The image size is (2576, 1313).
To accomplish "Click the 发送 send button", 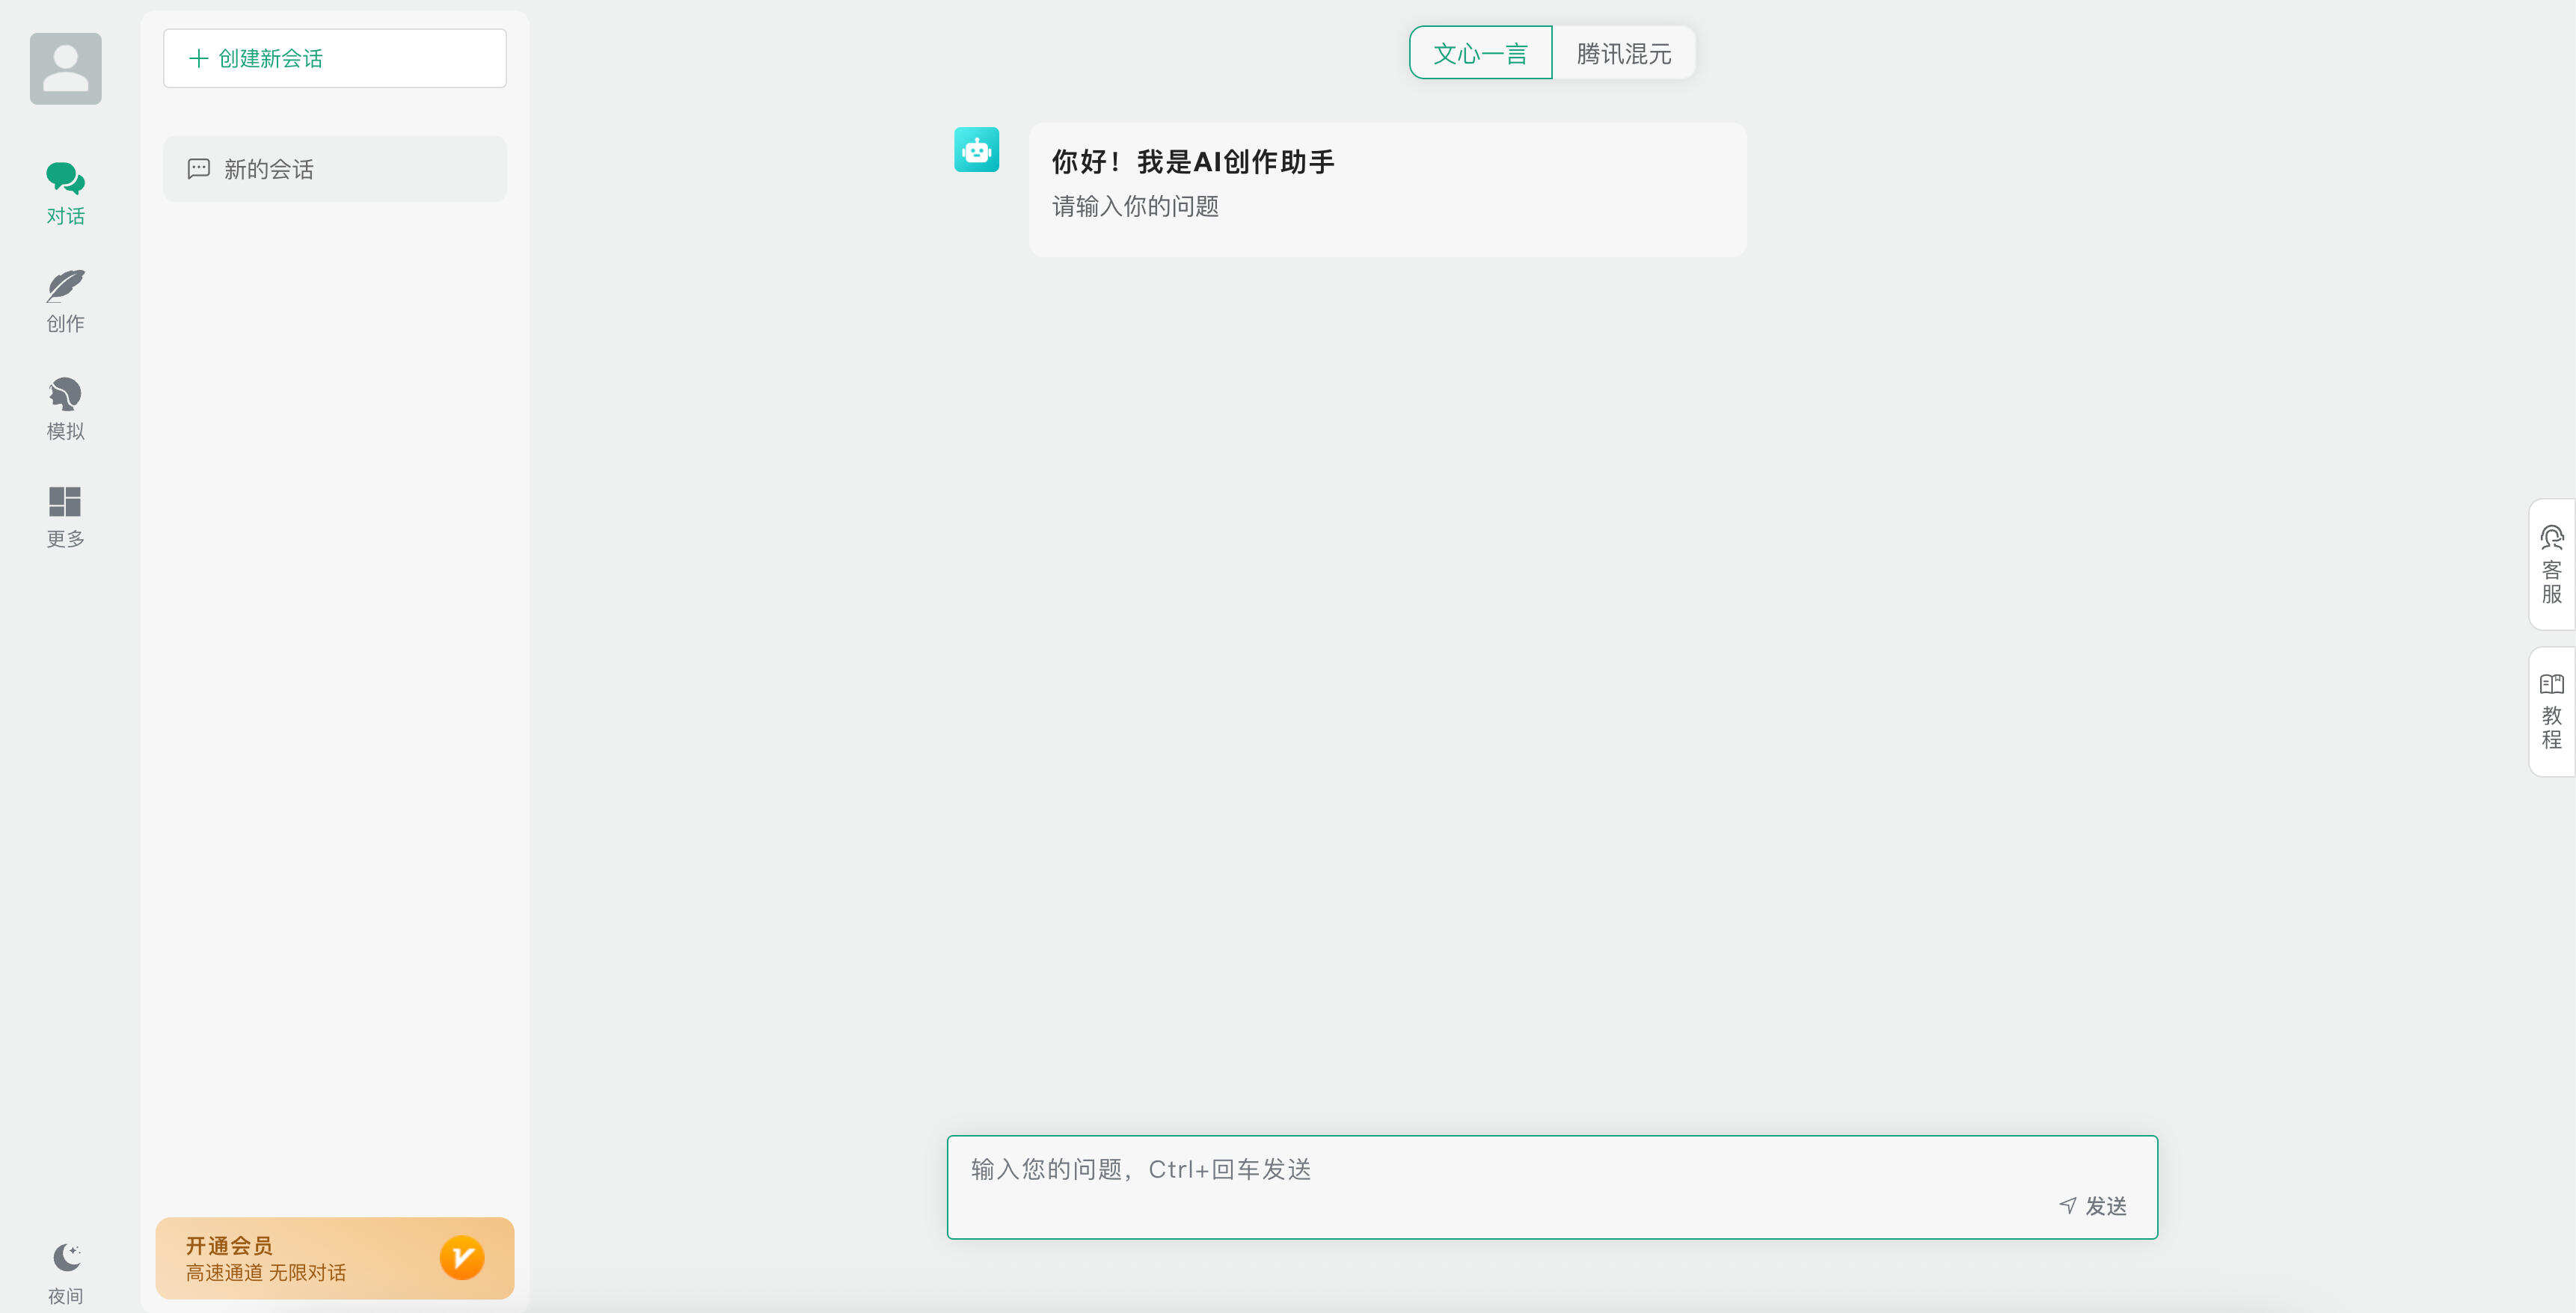I will click(2093, 1206).
